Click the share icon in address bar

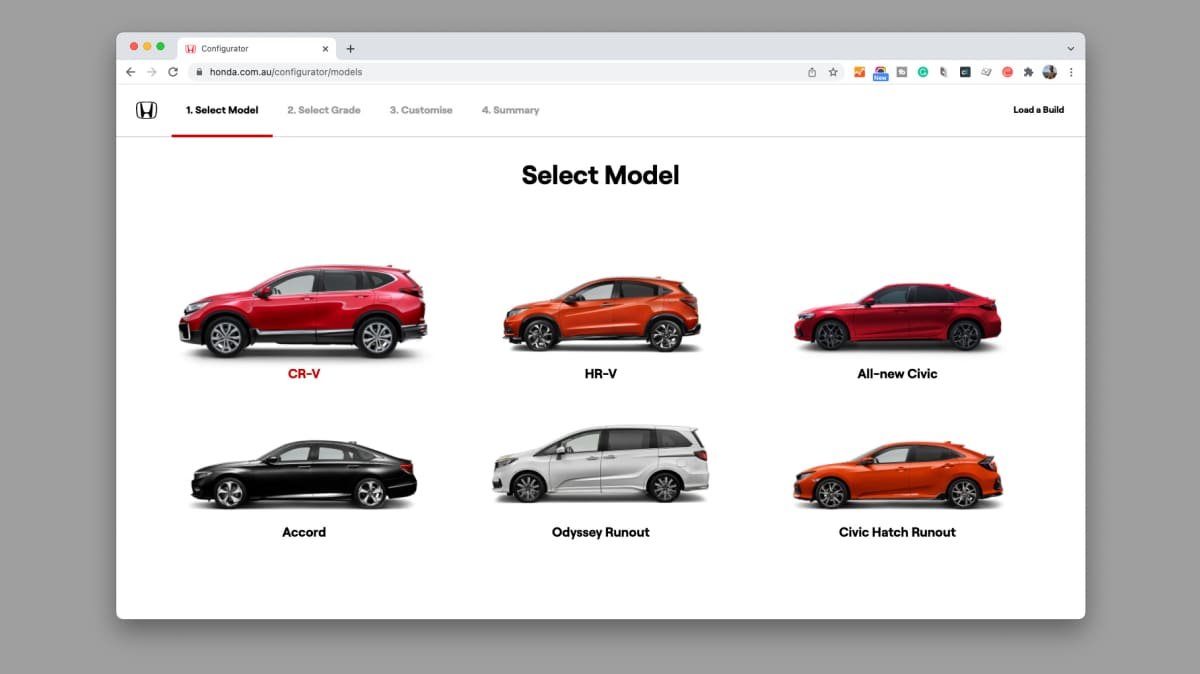tap(812, 72)
